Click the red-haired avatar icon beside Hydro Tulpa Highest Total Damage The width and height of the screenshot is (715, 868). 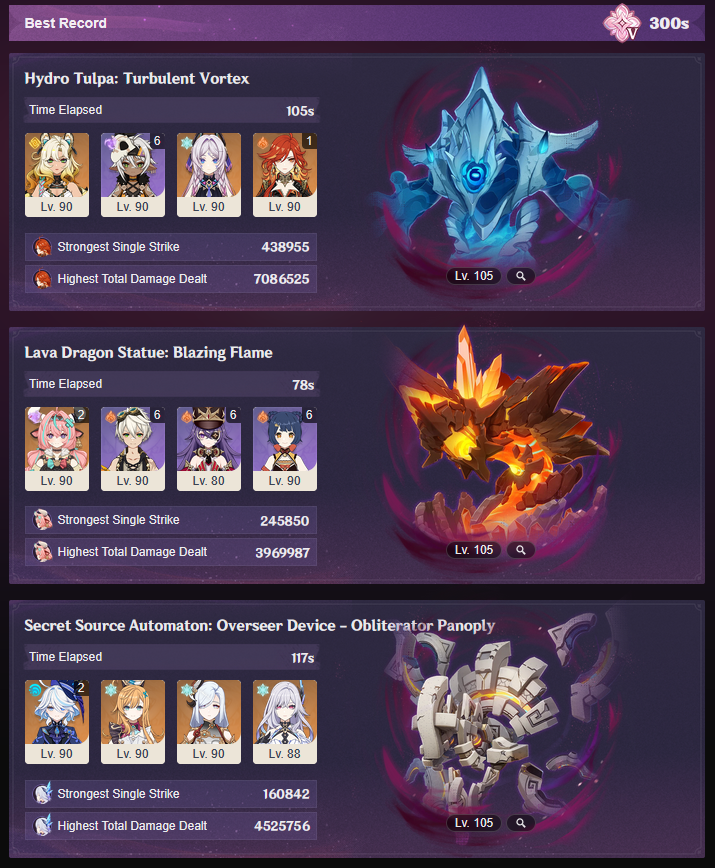tap(42, 279)
